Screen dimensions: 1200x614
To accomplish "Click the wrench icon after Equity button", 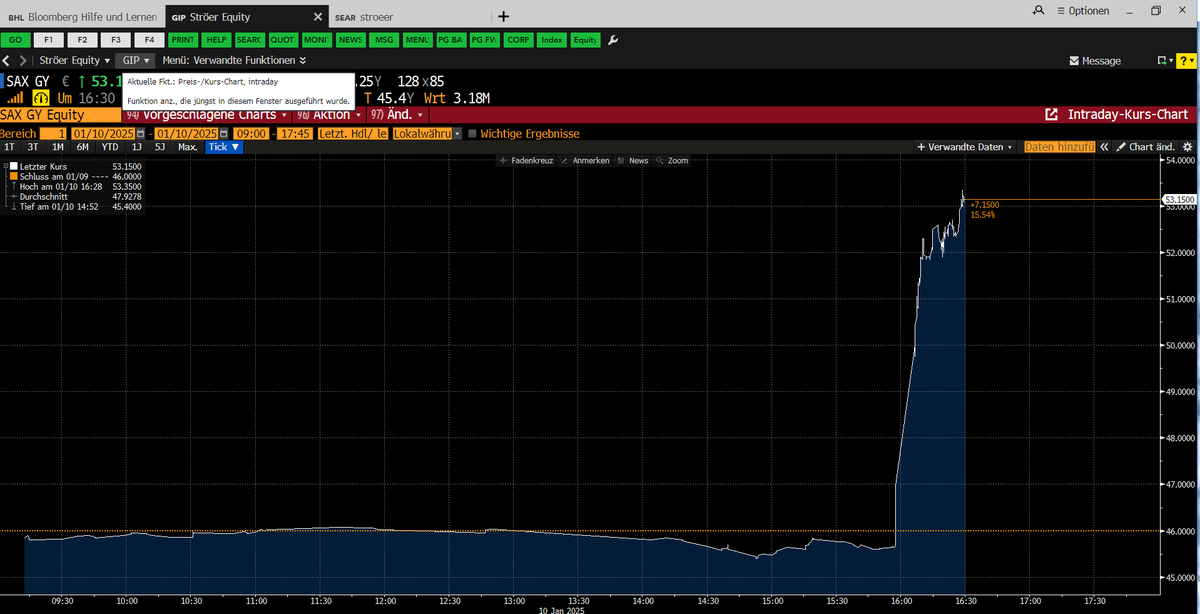I will coord(613,40).
